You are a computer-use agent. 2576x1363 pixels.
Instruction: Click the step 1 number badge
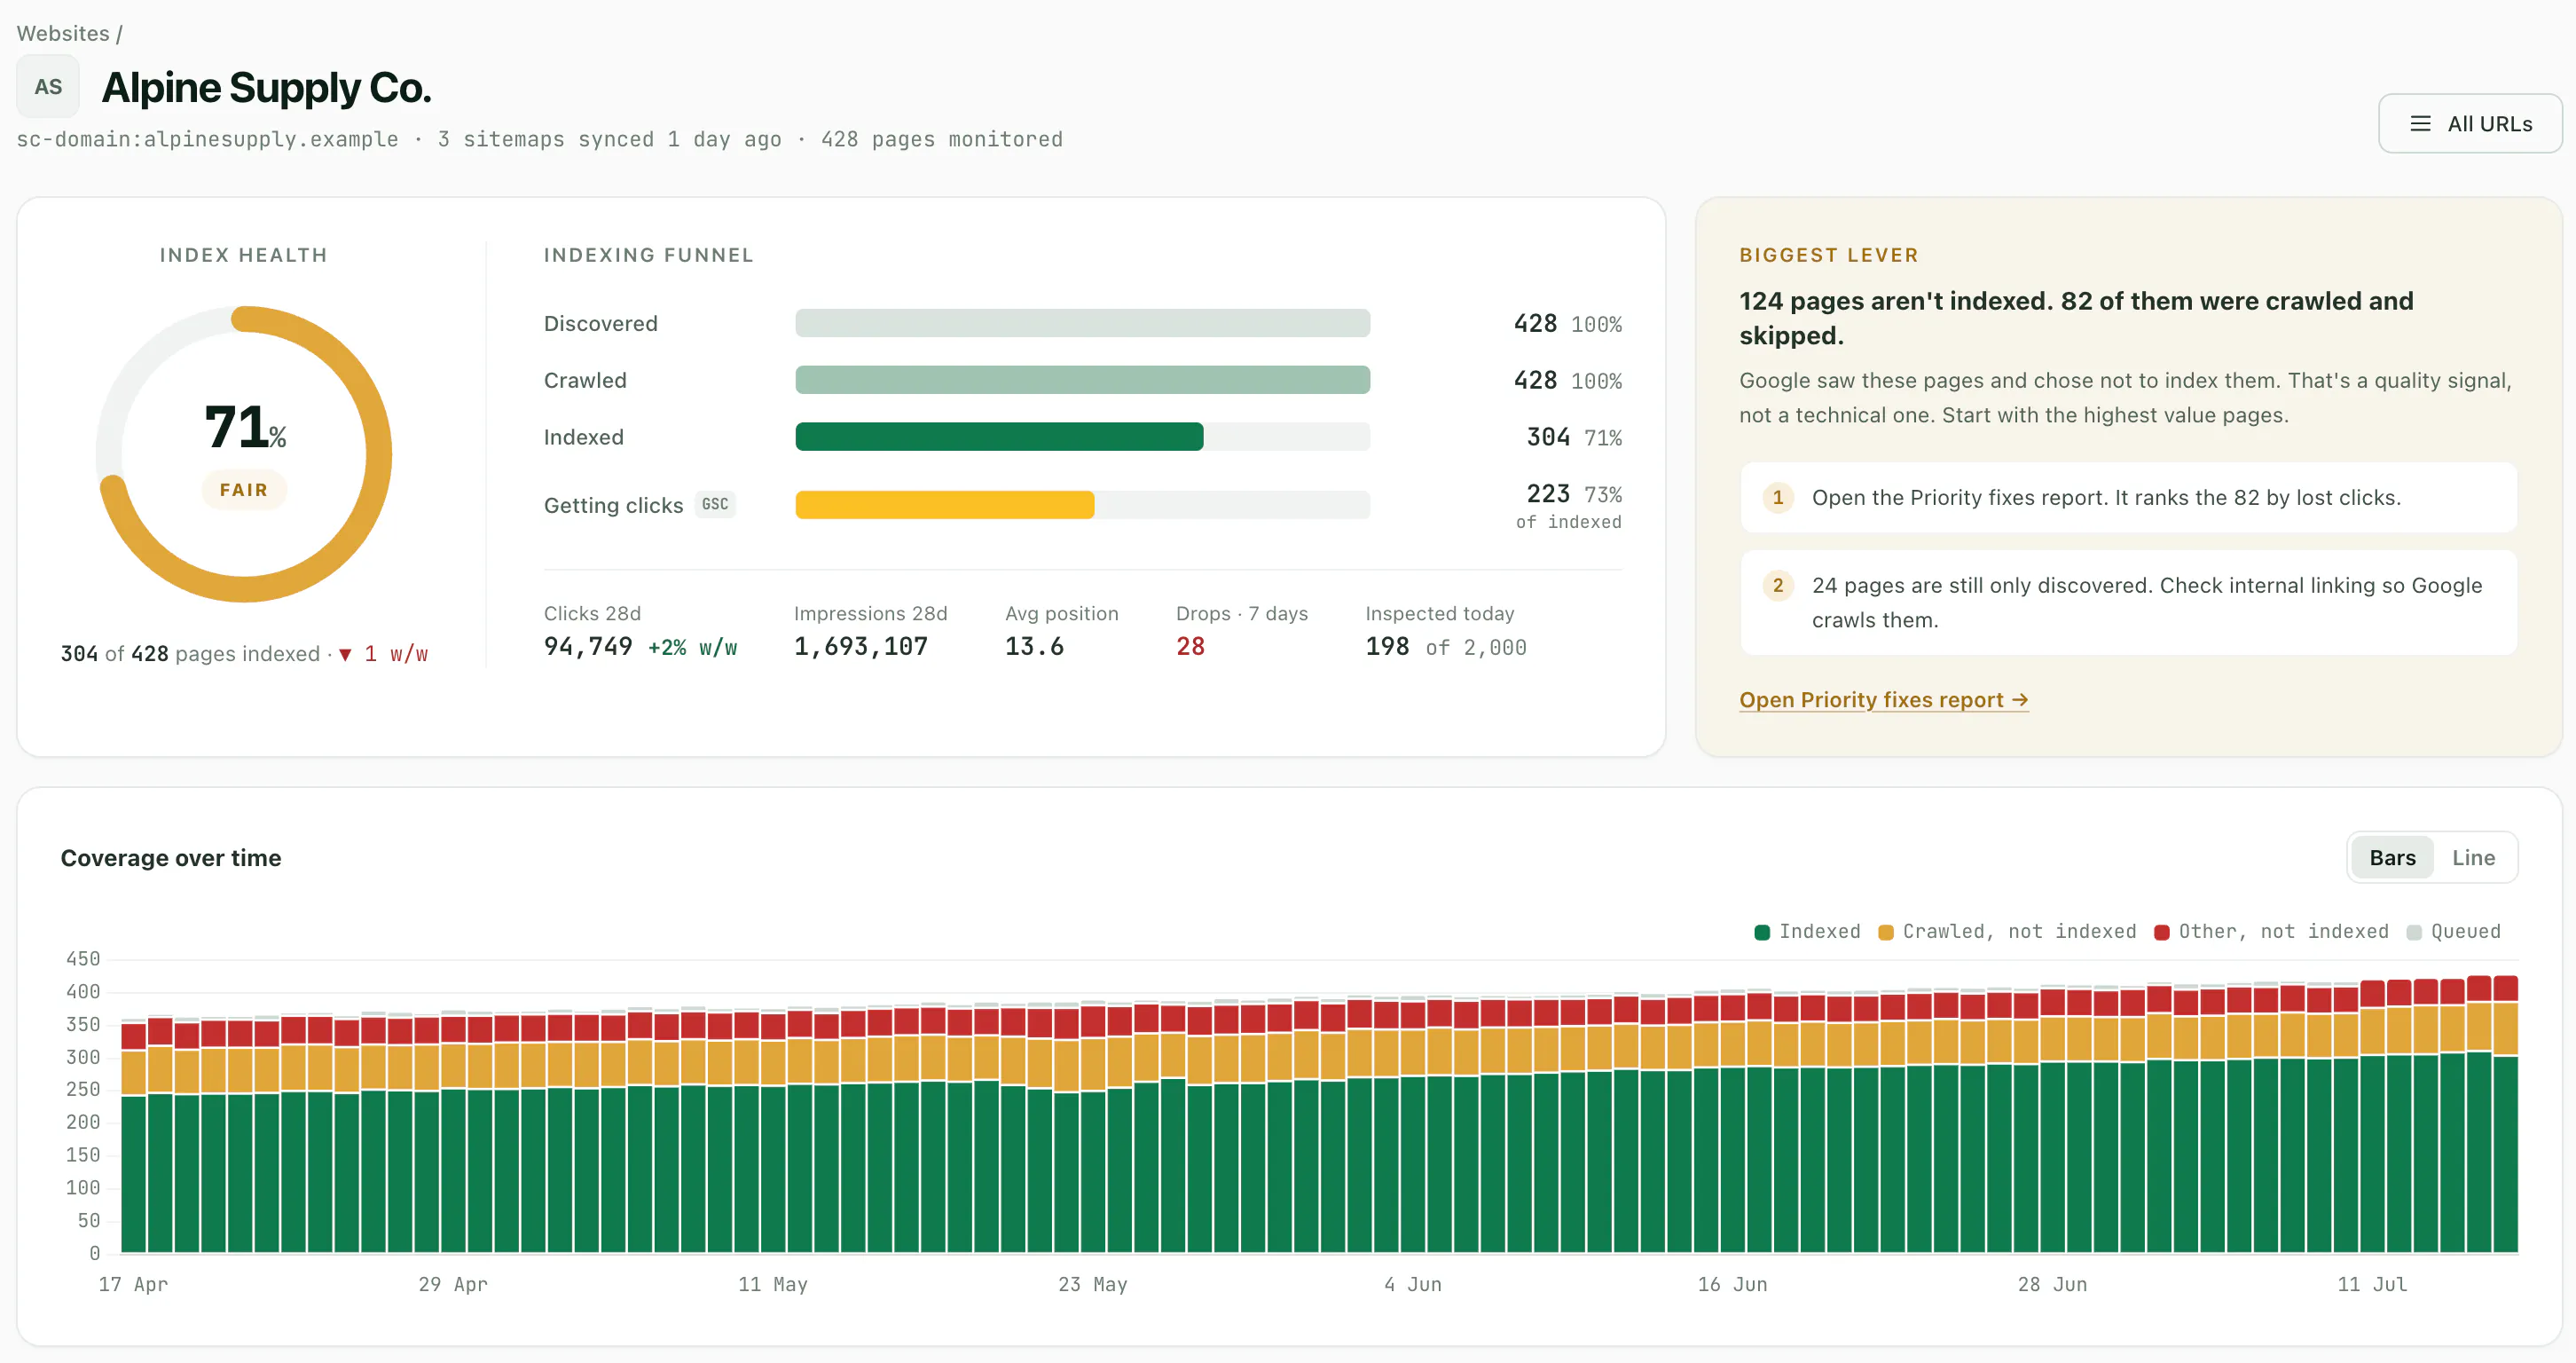[1778, 497]
